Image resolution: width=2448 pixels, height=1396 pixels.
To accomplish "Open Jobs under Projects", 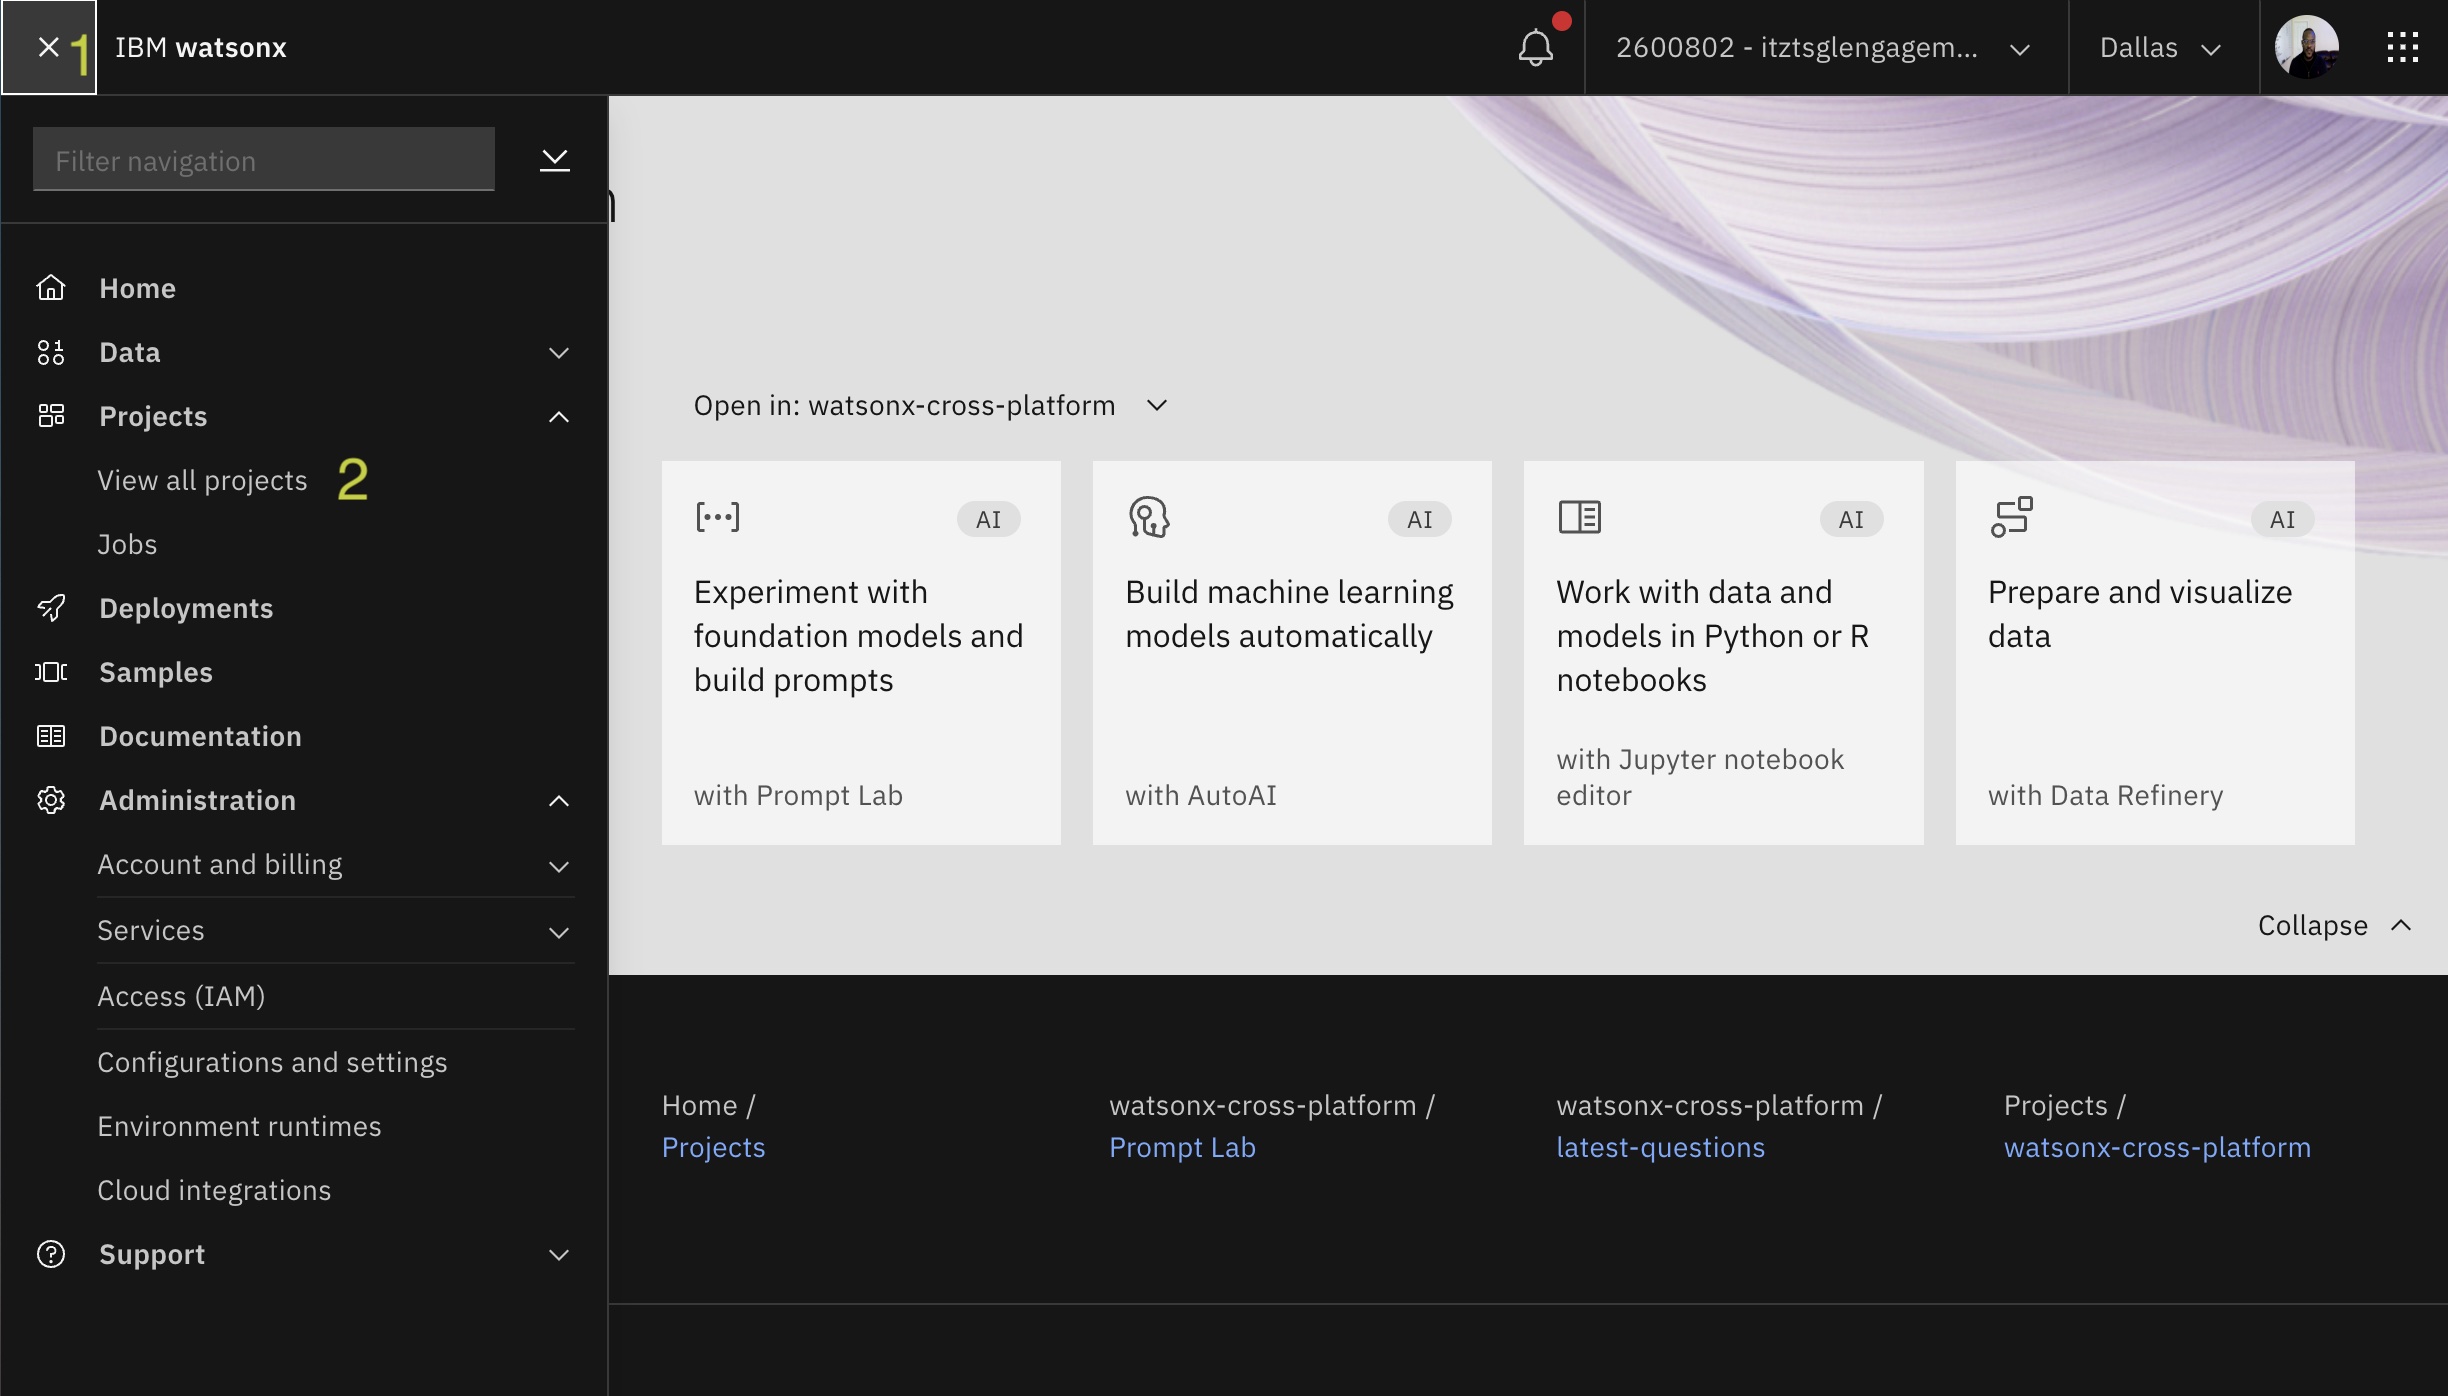I will pos(127,544).
